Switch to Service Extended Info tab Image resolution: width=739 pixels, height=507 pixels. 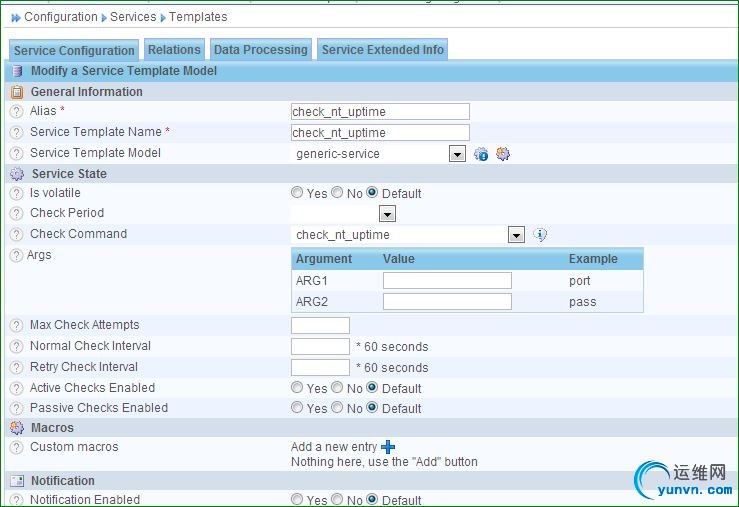pos(383,49)
